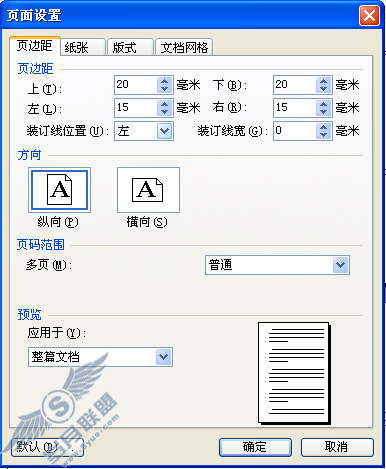This screenshot has width=386, height=469.
Task: Click the page preview thumbnail
Action: [x=294, y=373]
